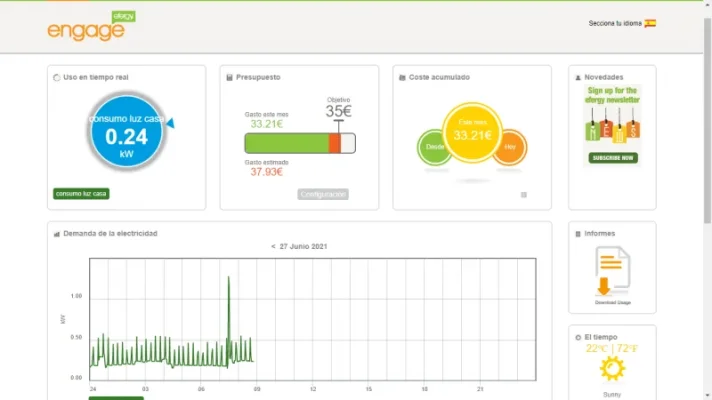Click the Informes panel icon

click(578, 234)
